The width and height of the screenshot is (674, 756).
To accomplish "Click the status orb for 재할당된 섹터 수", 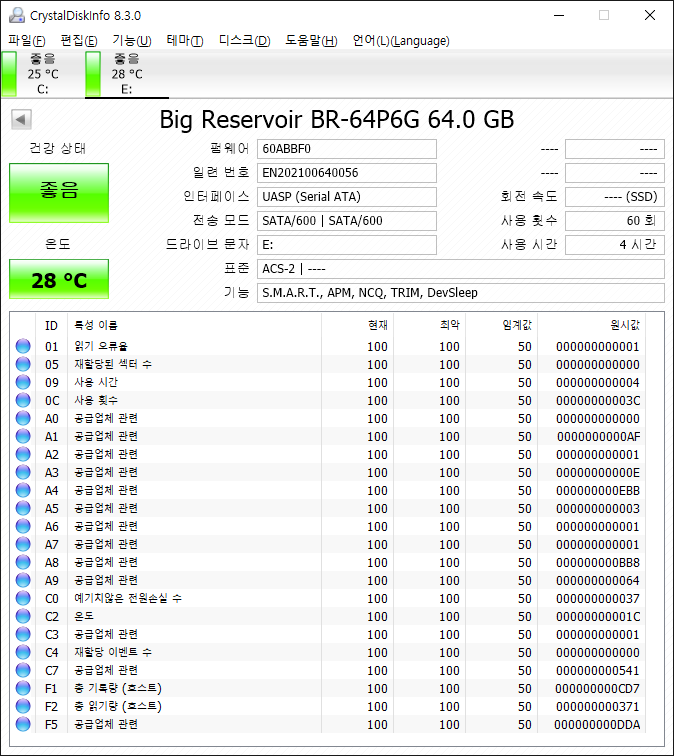I will (23, 365).
